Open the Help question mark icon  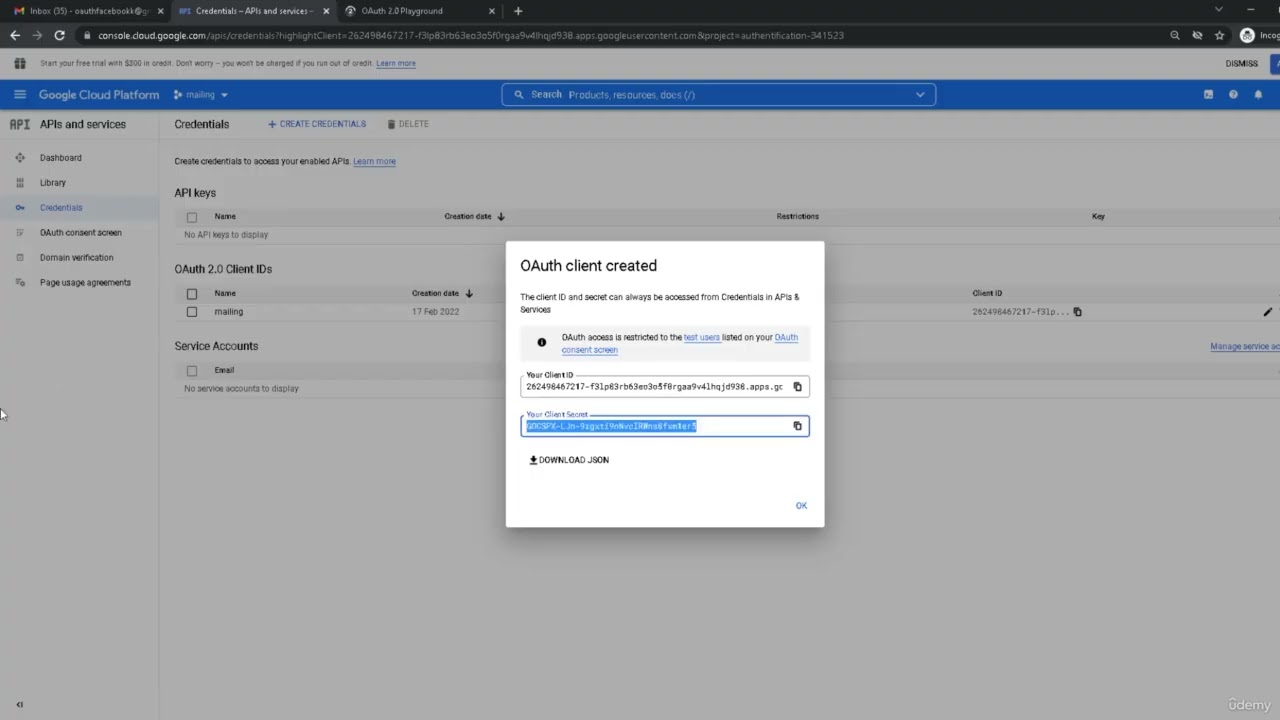coord(1233,95)
